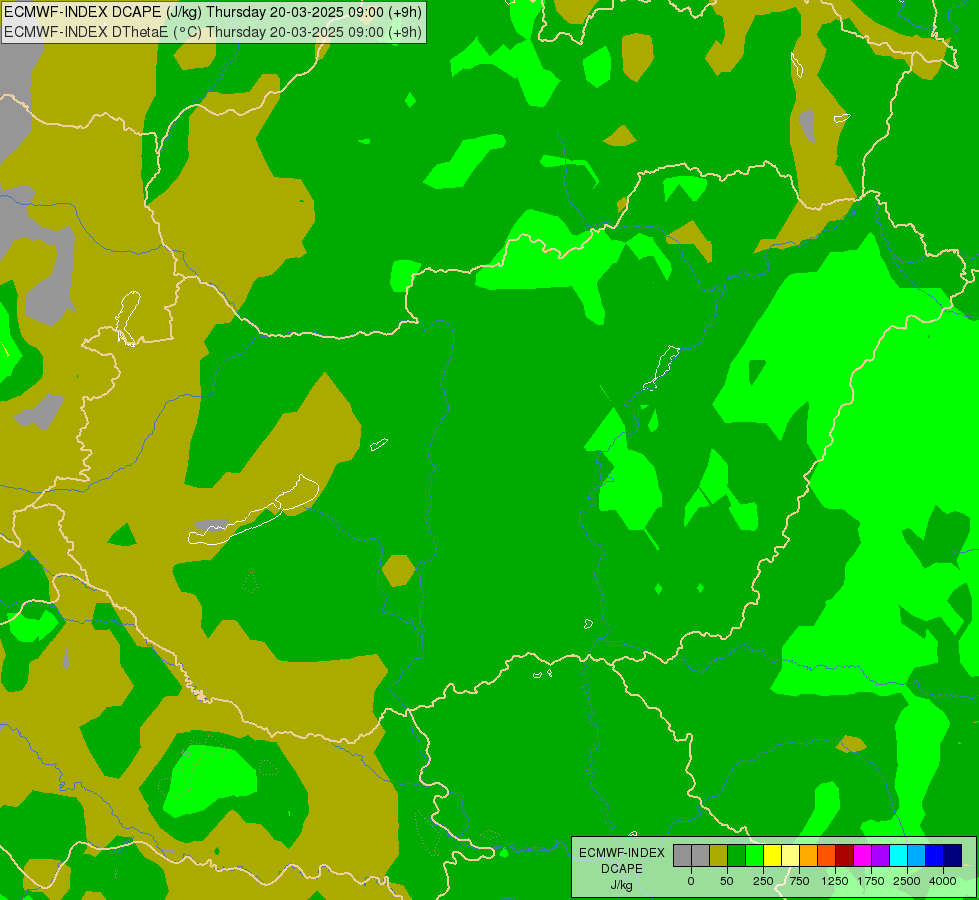979x900 pixels.
Task: Click the bright green legend swatch
Action: pyautogui.click(x=755, y=855)
